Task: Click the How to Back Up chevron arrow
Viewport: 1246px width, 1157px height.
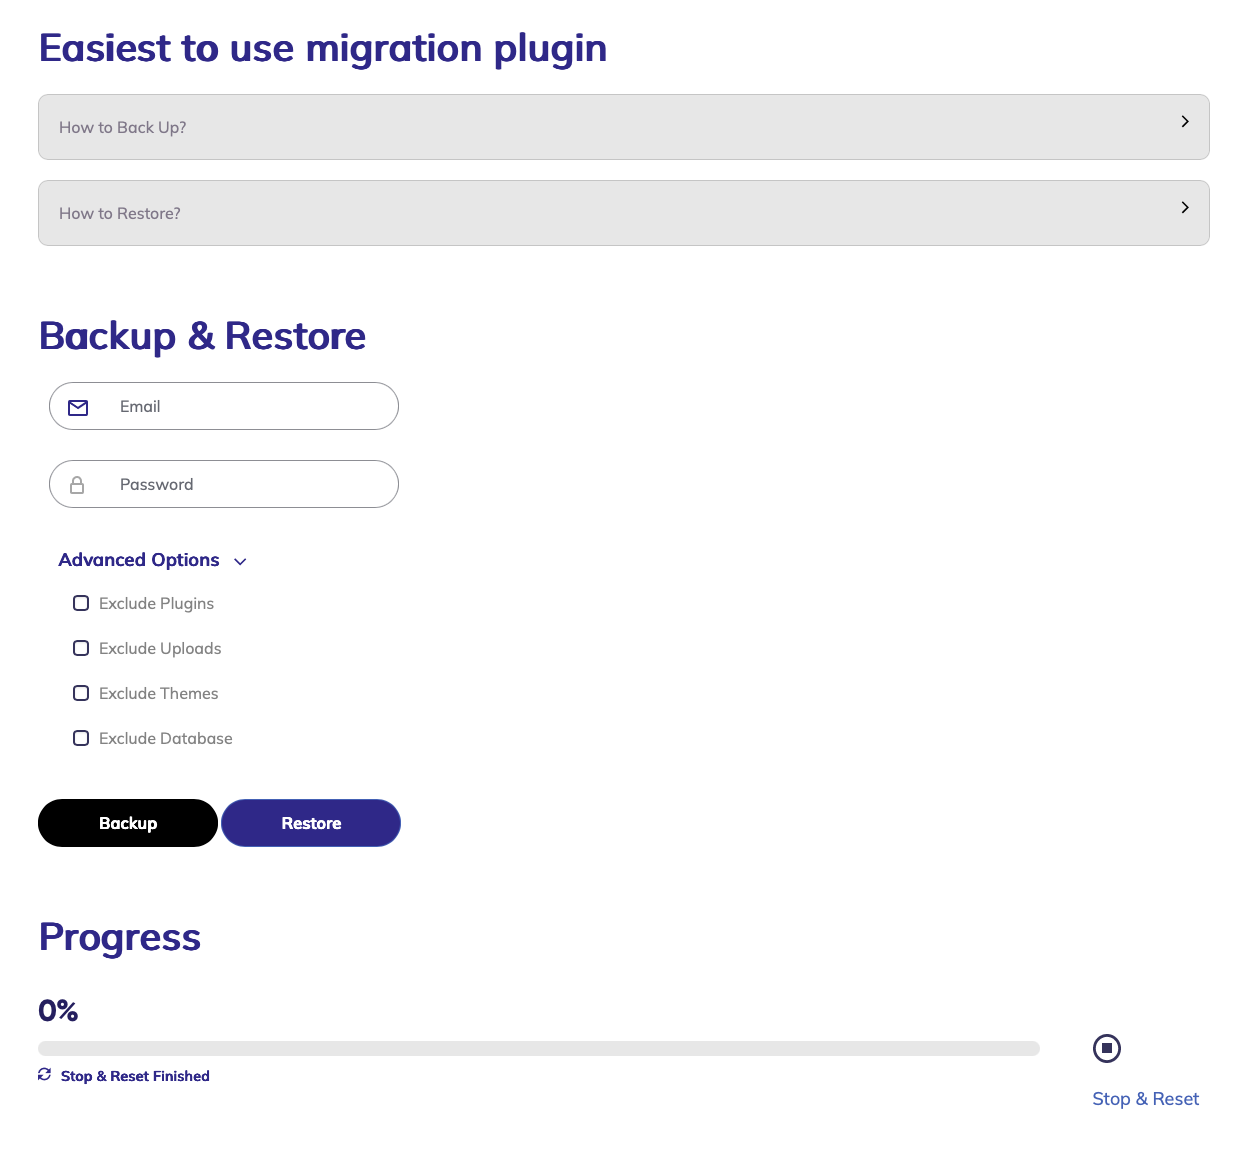Action: click(1185, 121)
